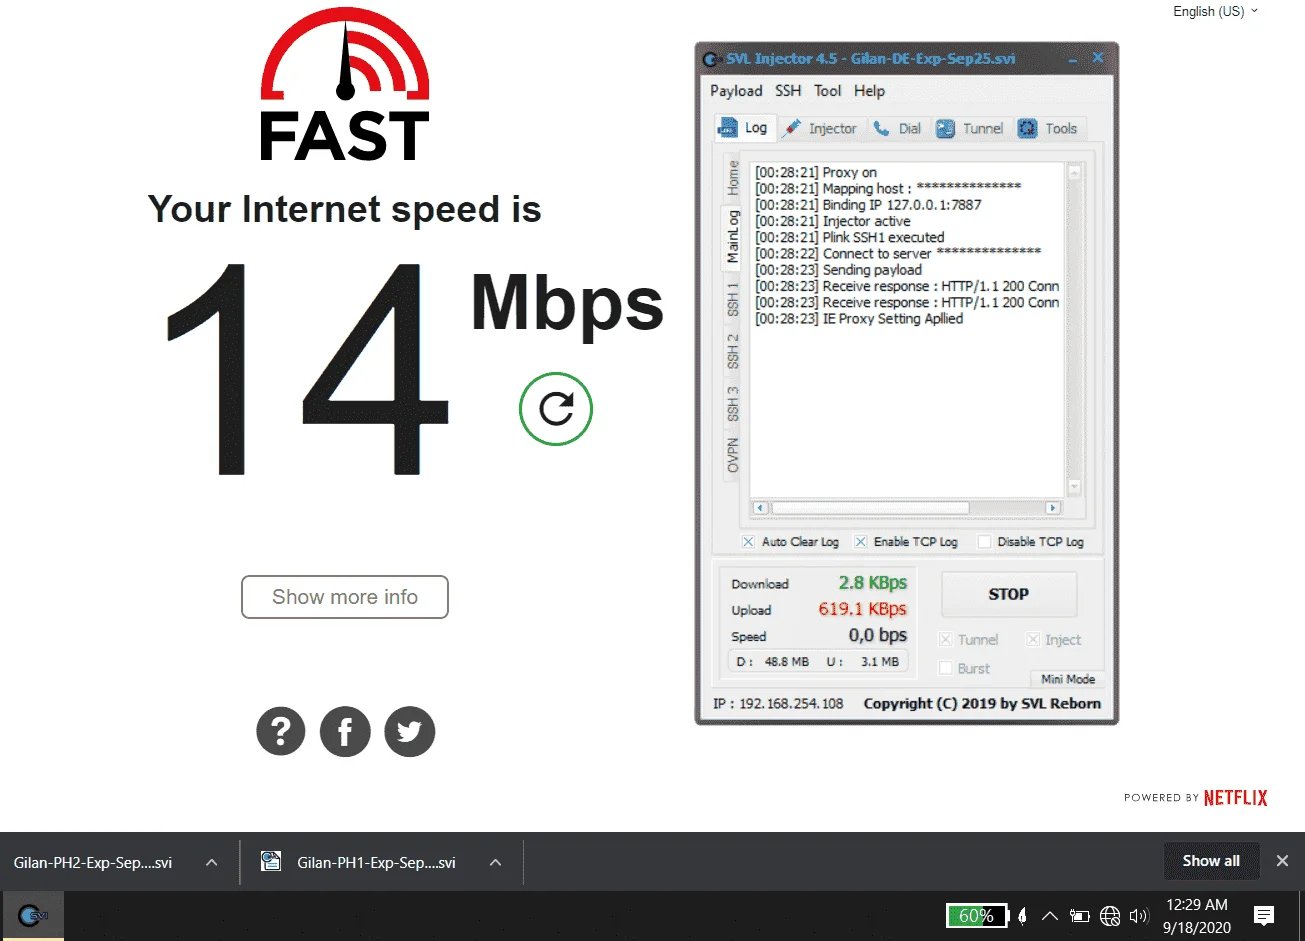Switch to the Log tab

[744, 128]
